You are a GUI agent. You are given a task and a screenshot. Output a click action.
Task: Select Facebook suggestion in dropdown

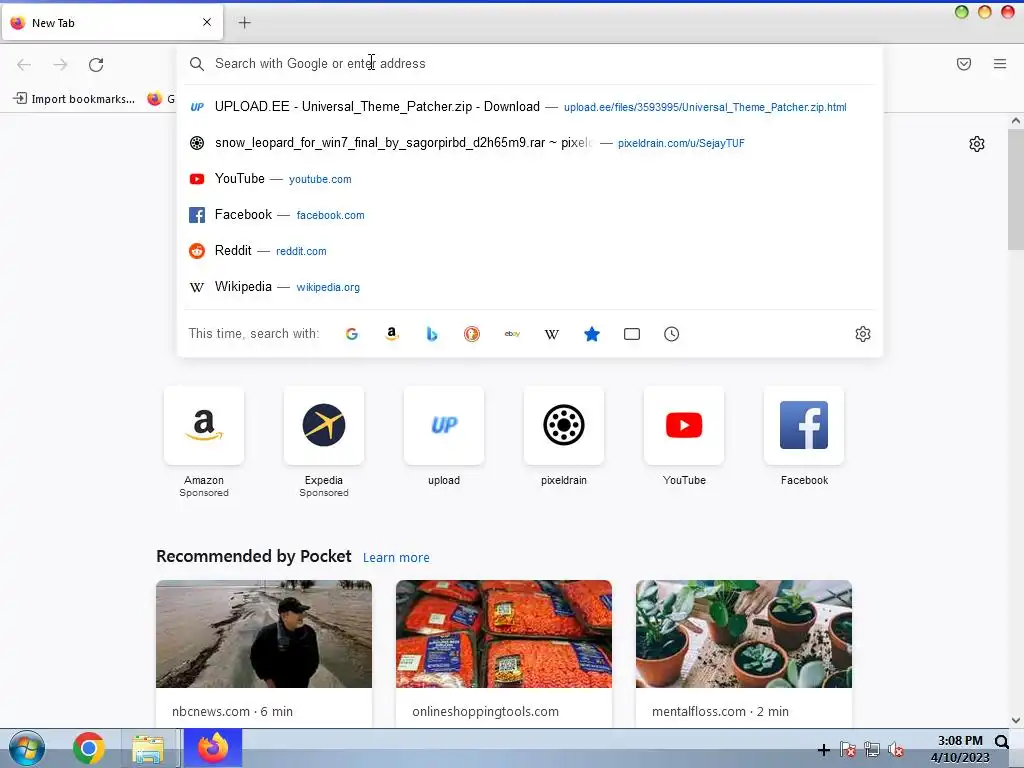529,214
